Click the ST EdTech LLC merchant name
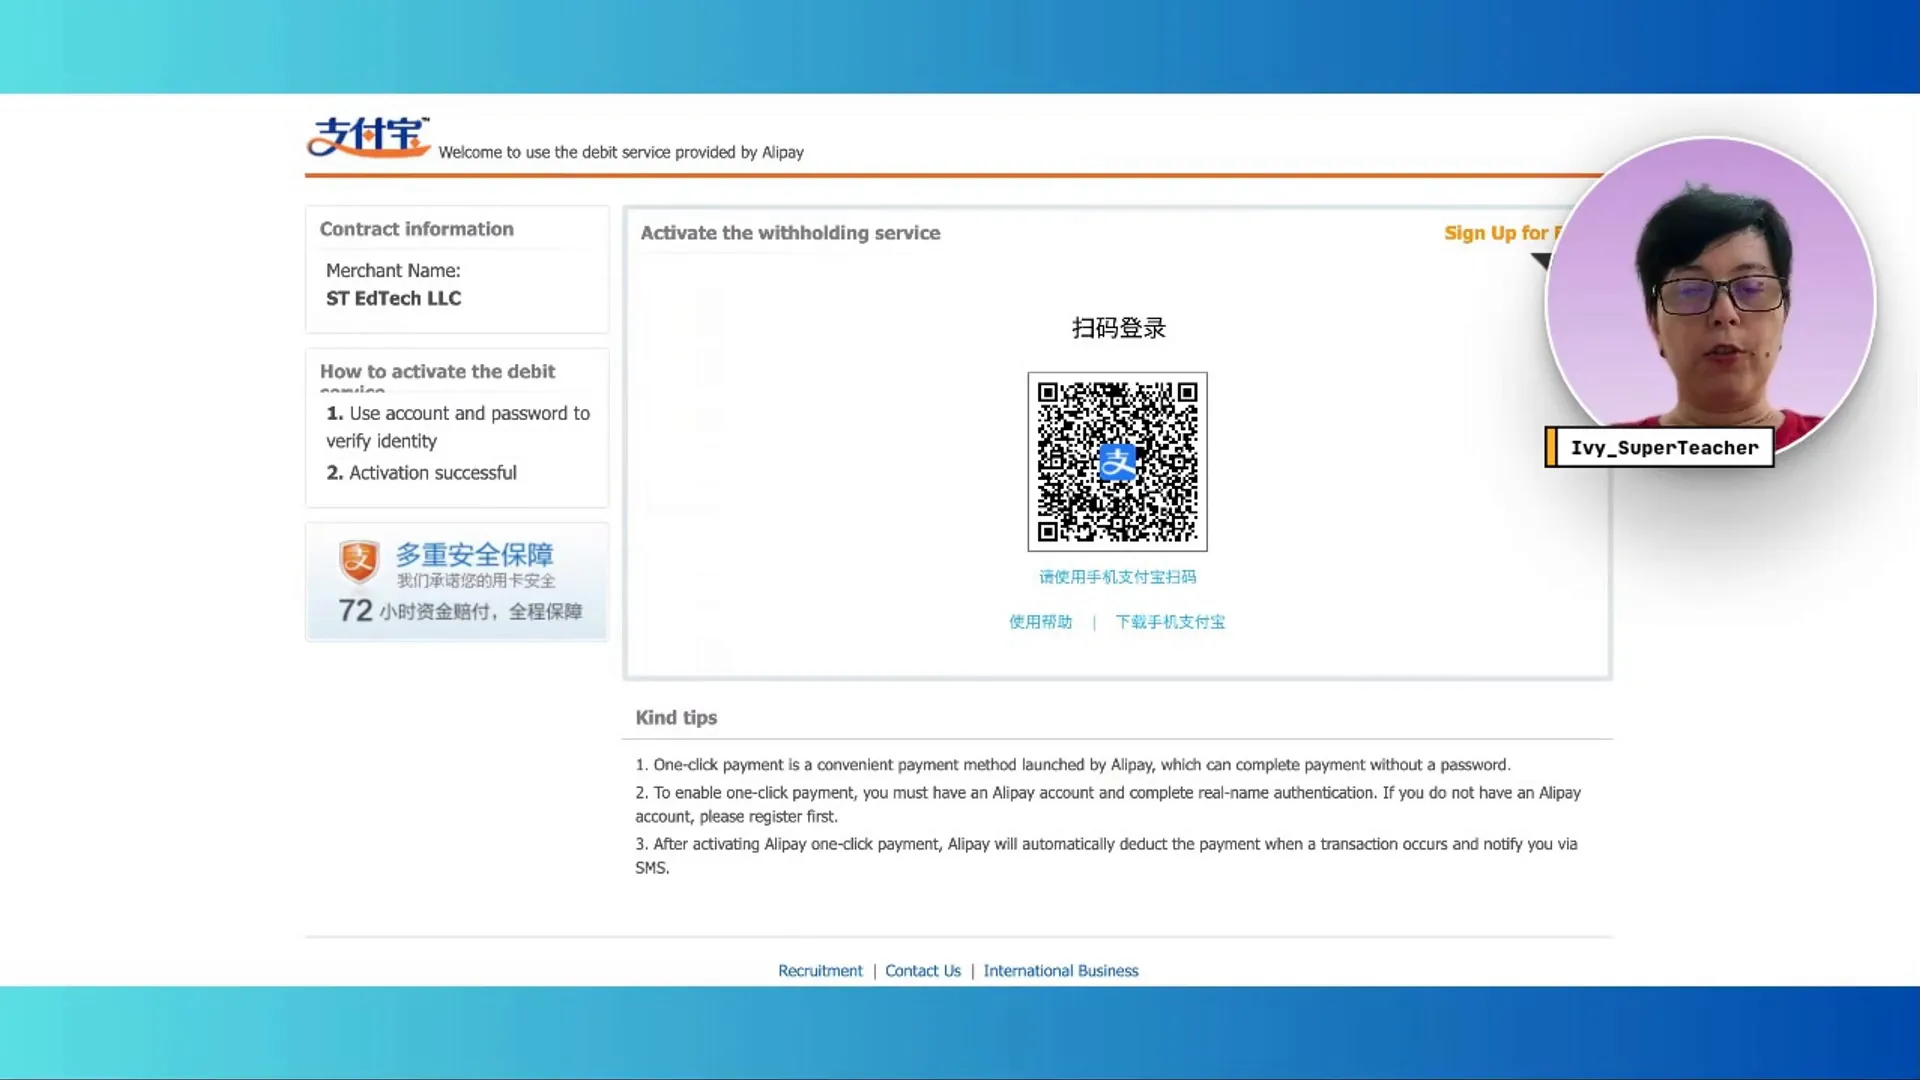1920x1080 pixels. coord(393,298)
